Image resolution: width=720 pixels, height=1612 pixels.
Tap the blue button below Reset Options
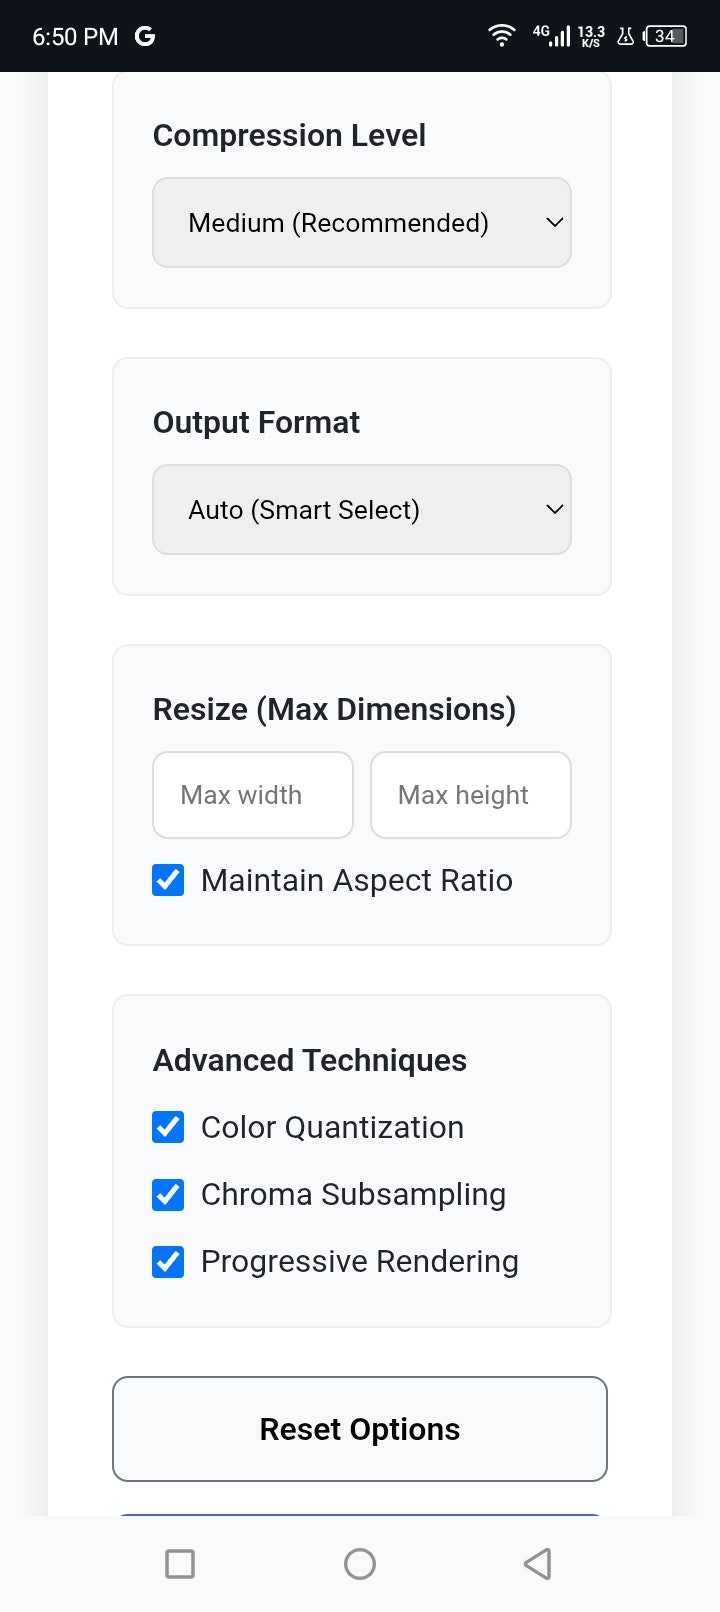coord(360,1516)
